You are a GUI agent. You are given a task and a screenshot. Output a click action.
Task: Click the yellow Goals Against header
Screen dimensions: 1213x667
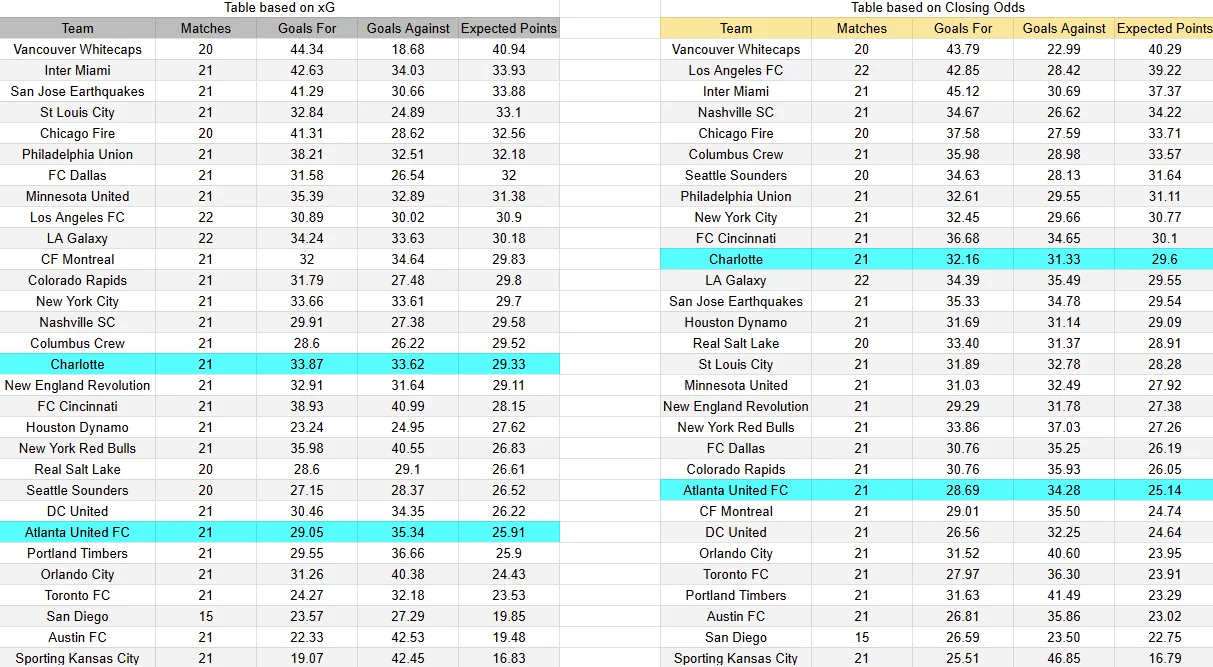click(x=1064, y=28)
